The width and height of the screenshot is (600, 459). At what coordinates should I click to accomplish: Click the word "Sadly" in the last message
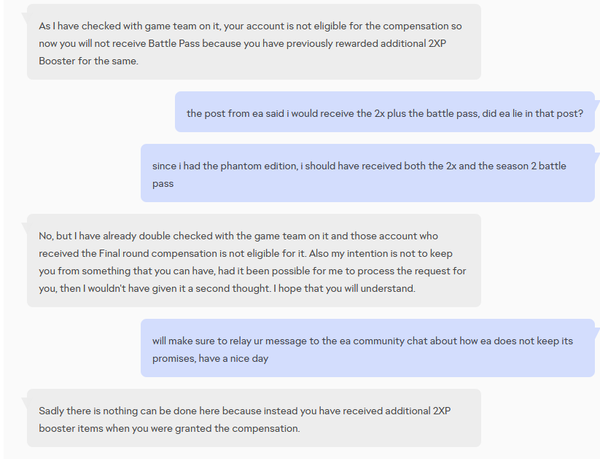click(54, 410)
